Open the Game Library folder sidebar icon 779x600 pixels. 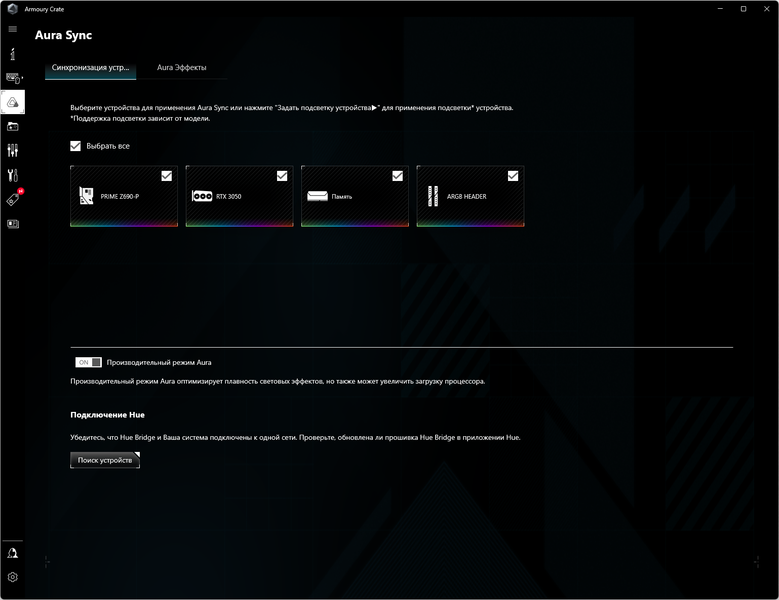tap(13, 127)
